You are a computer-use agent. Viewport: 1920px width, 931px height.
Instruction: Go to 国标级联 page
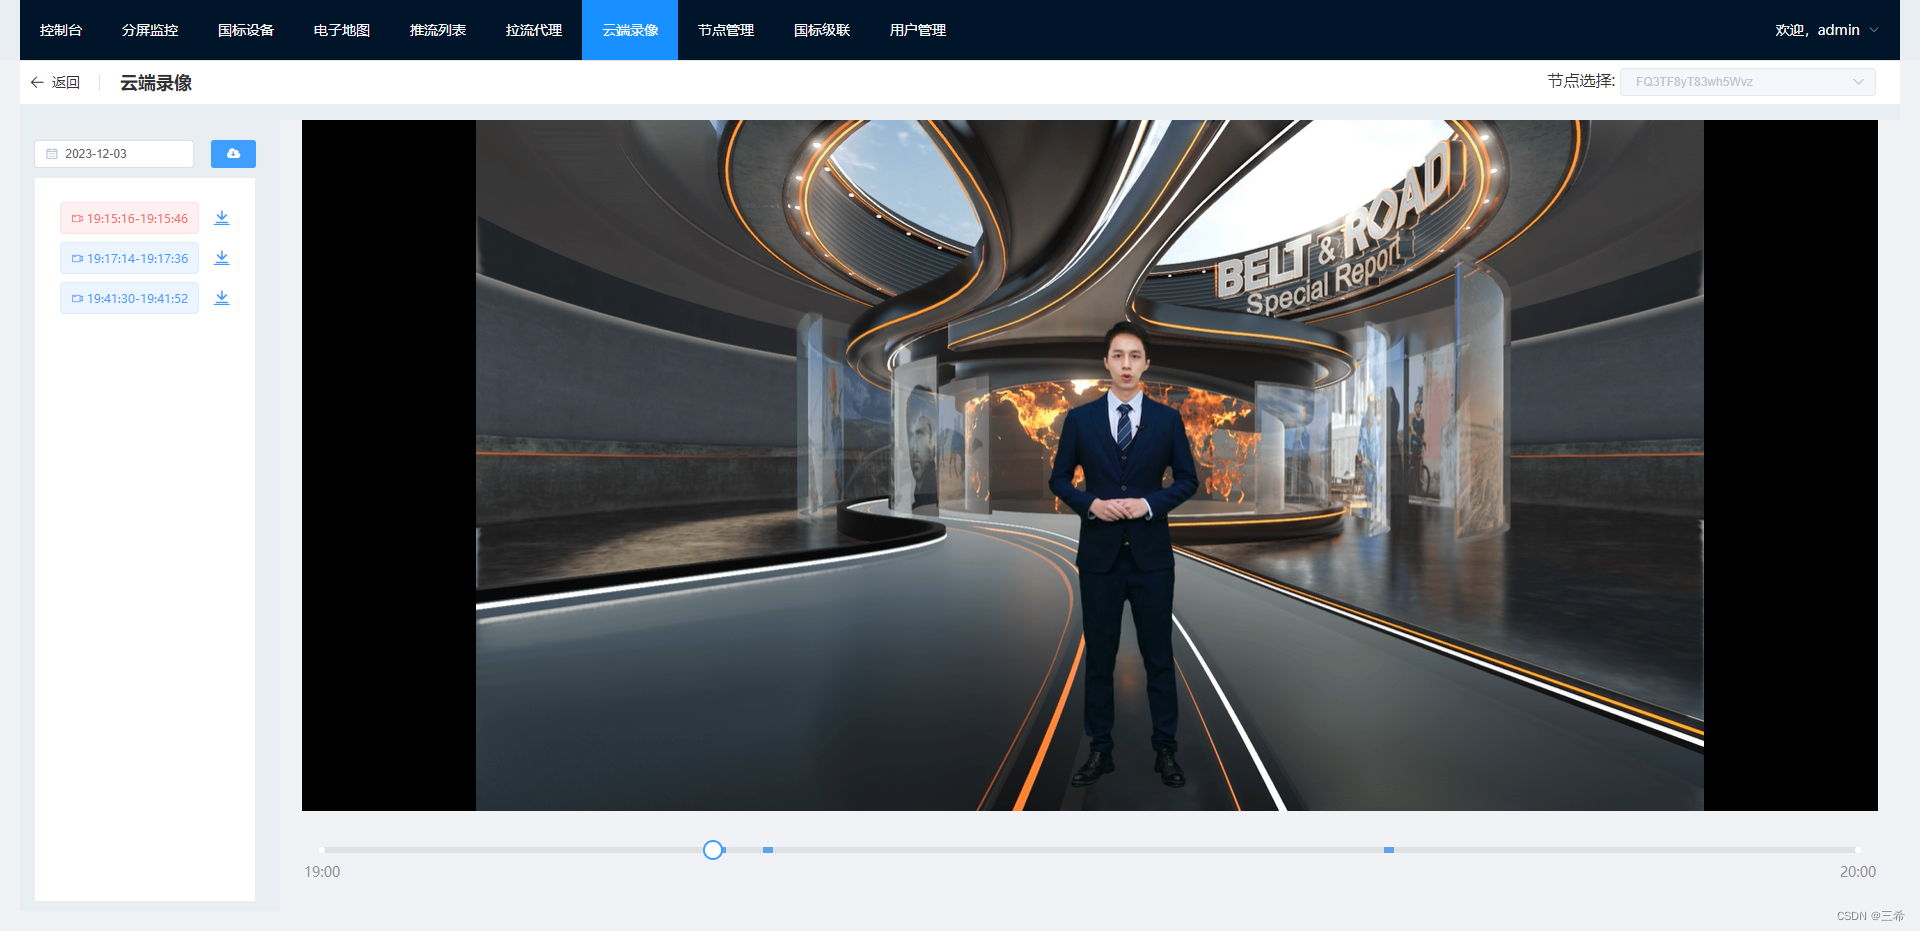[x=822, y=30]
